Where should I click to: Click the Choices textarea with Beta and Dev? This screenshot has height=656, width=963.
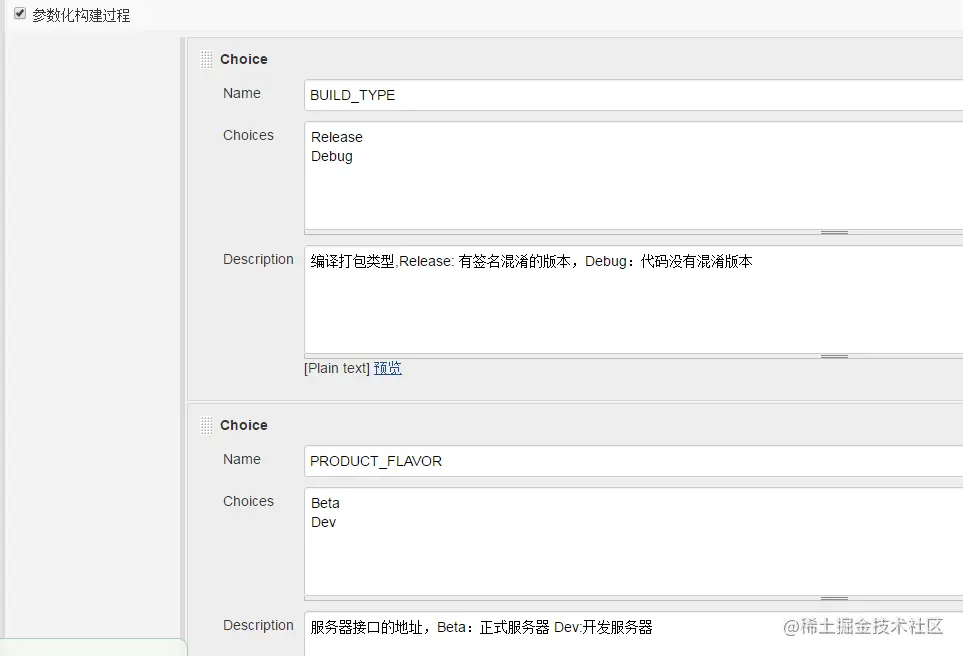pos(633,542)
